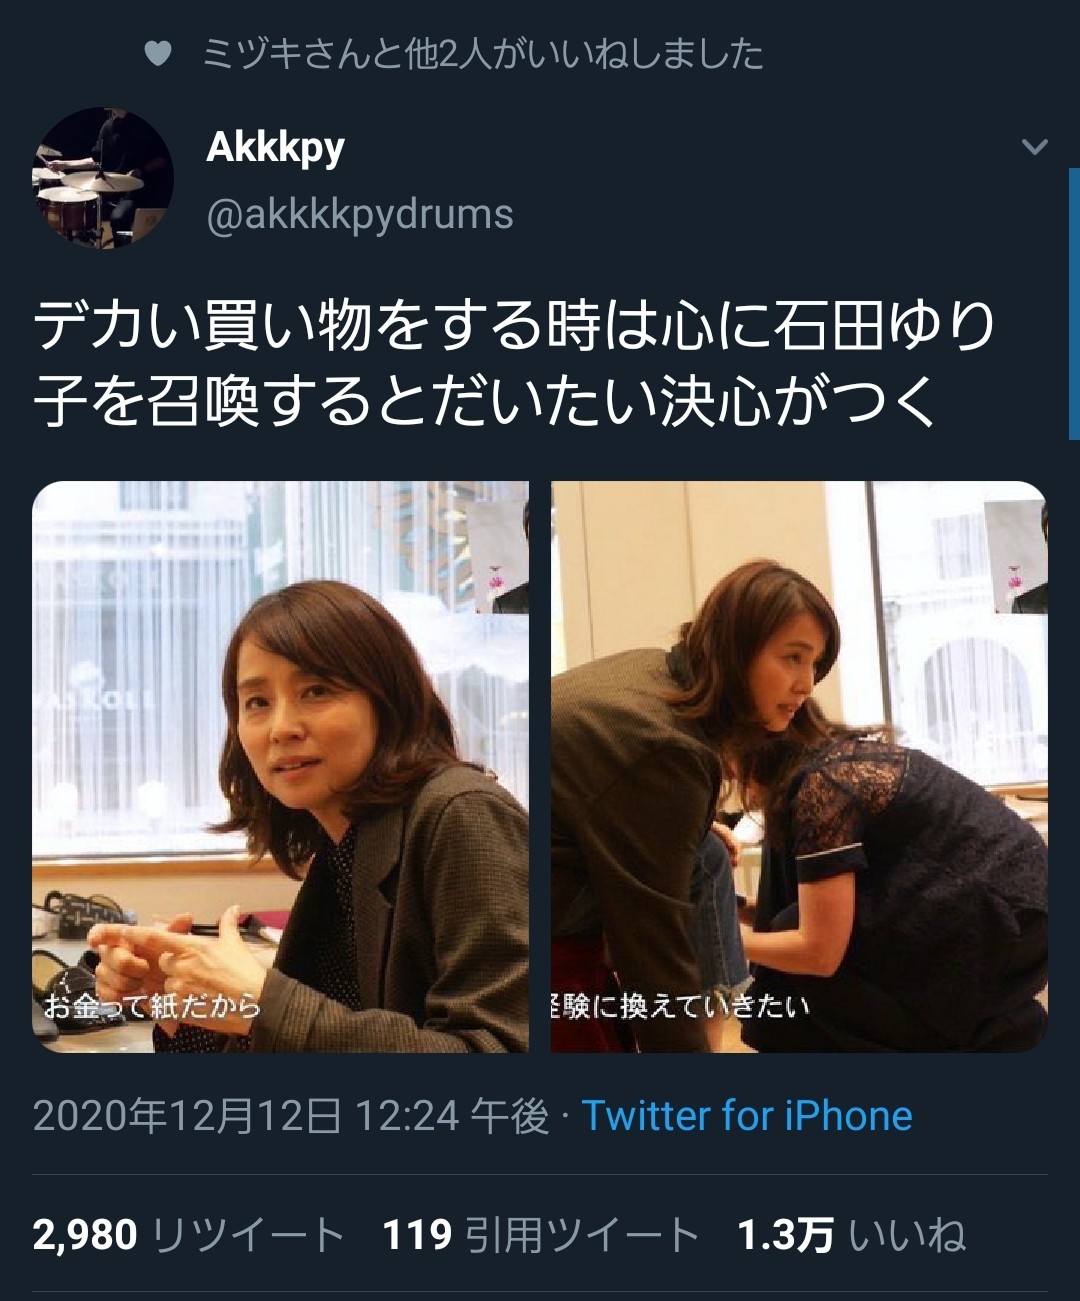Viewport: 1080px width, 1301px height.
Task: Open the Akkkpy drum-kit profile avatar
Action: coord(104,177)
